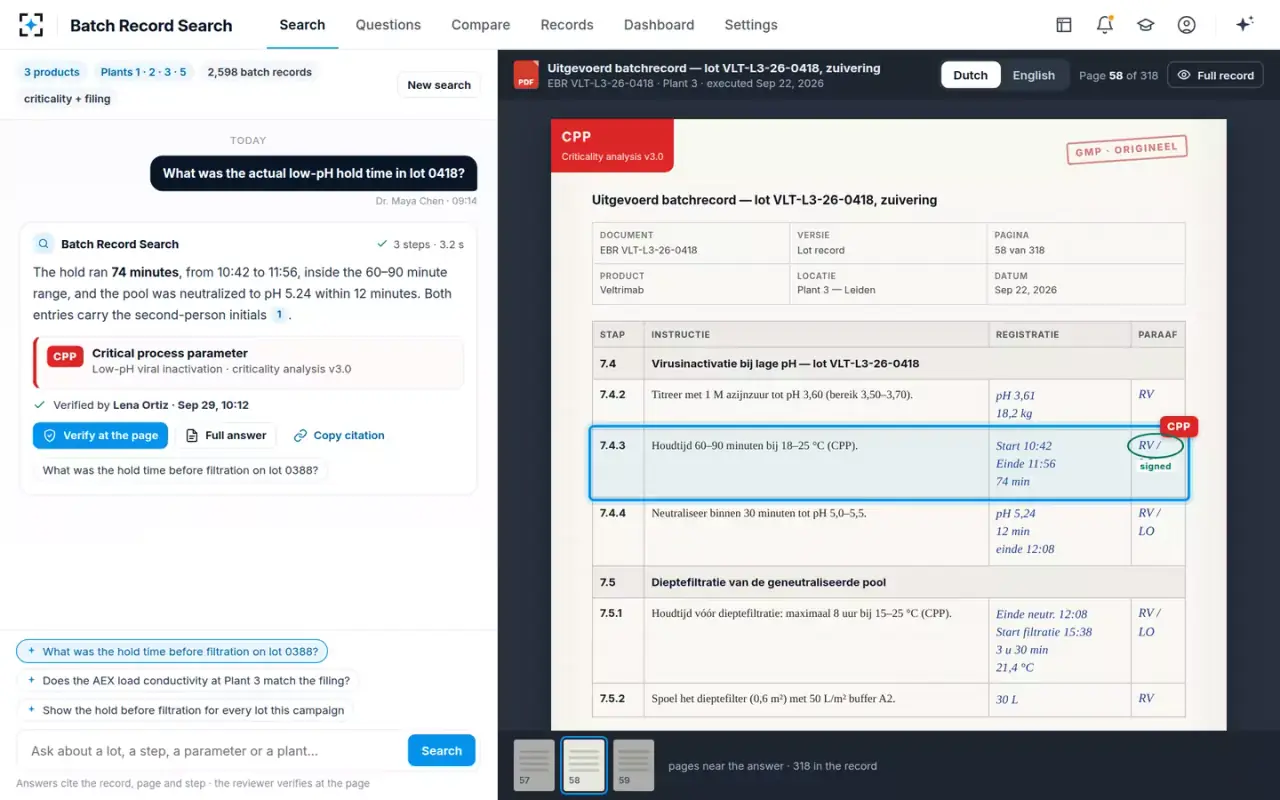Go to the Questions tab
This screenshot has width=1280, height=800.
point(388,25)
